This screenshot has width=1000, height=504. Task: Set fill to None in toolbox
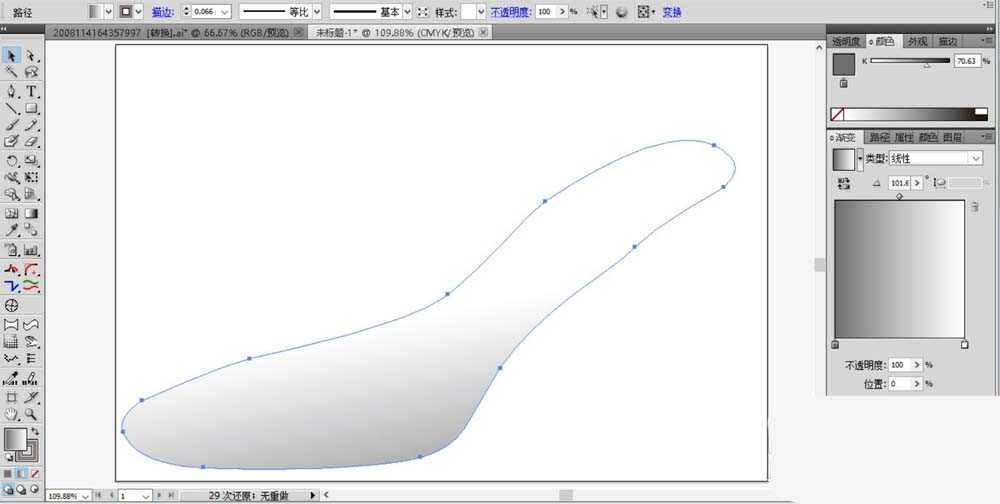point(35,474)
